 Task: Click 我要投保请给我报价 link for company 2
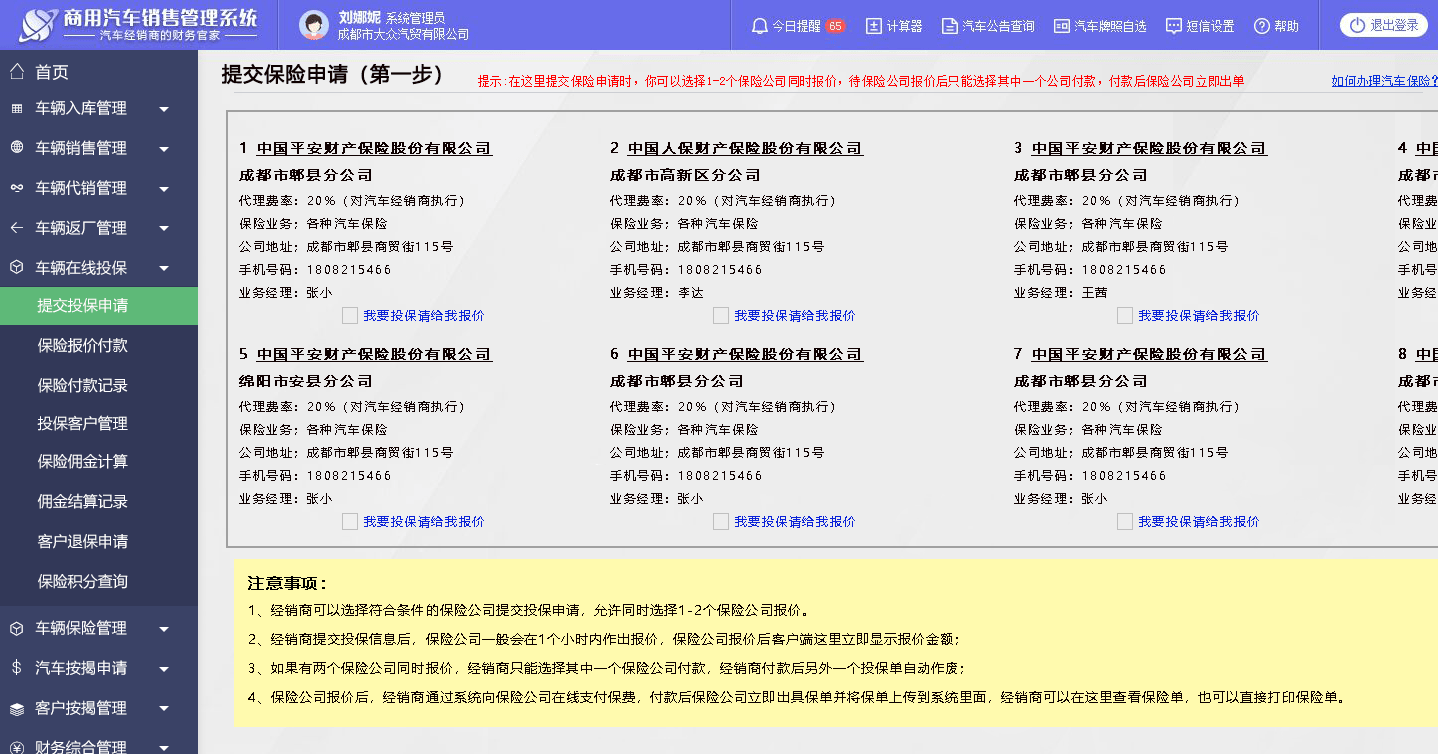point(795,315)
